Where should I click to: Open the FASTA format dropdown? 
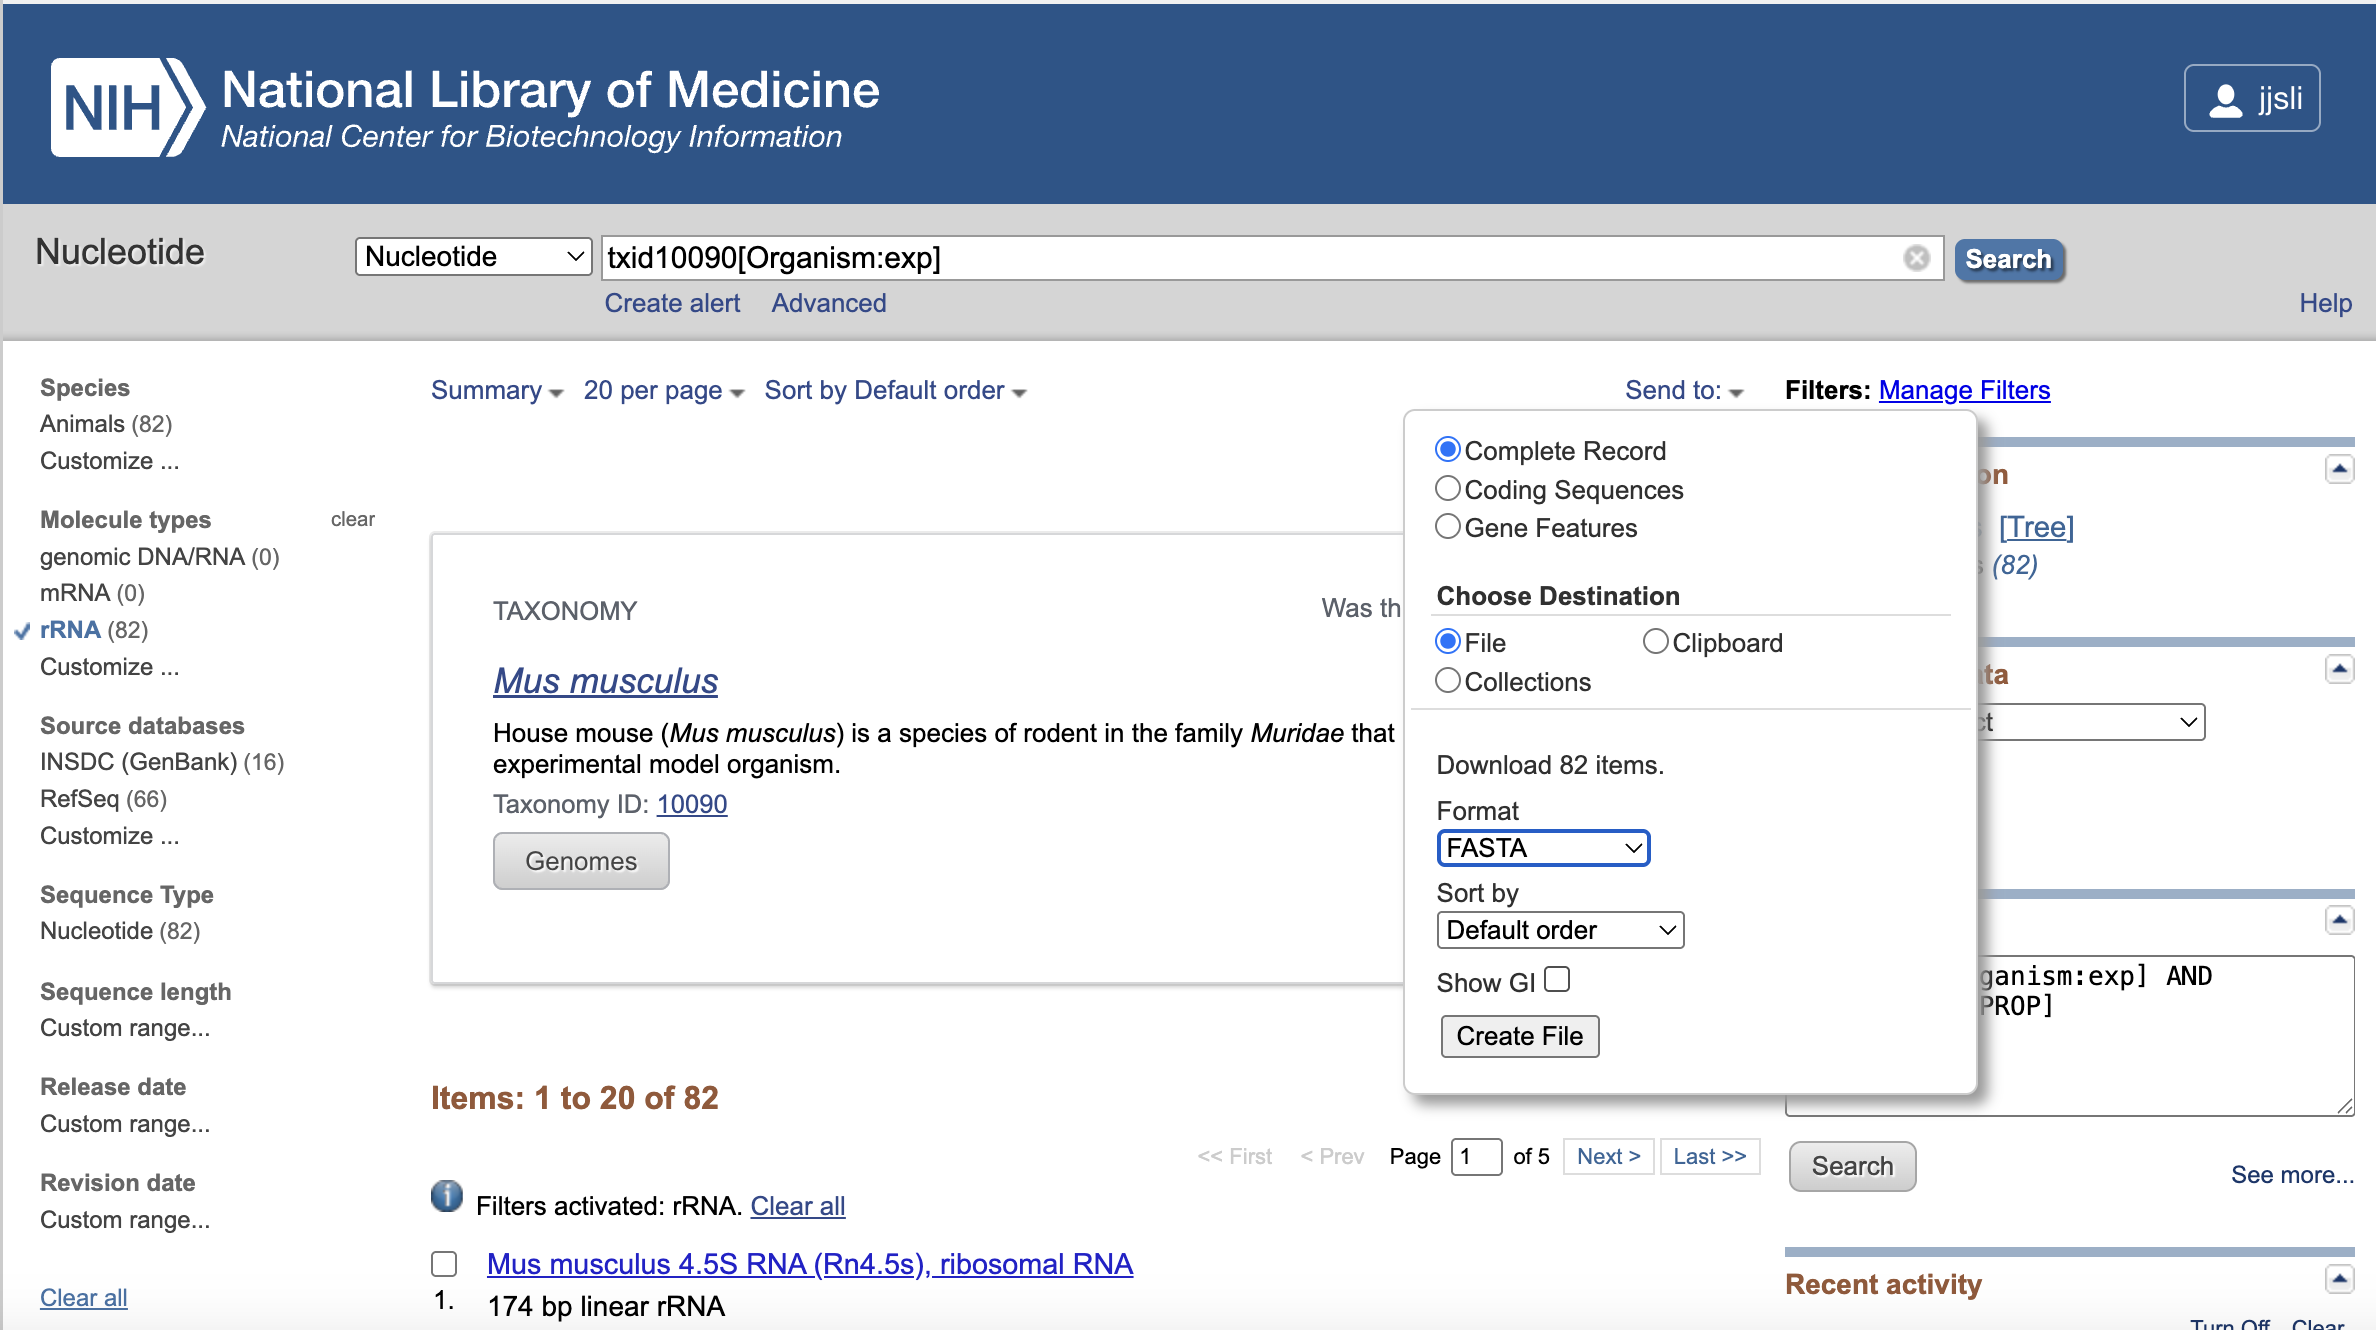click(x=1543, y=848)
